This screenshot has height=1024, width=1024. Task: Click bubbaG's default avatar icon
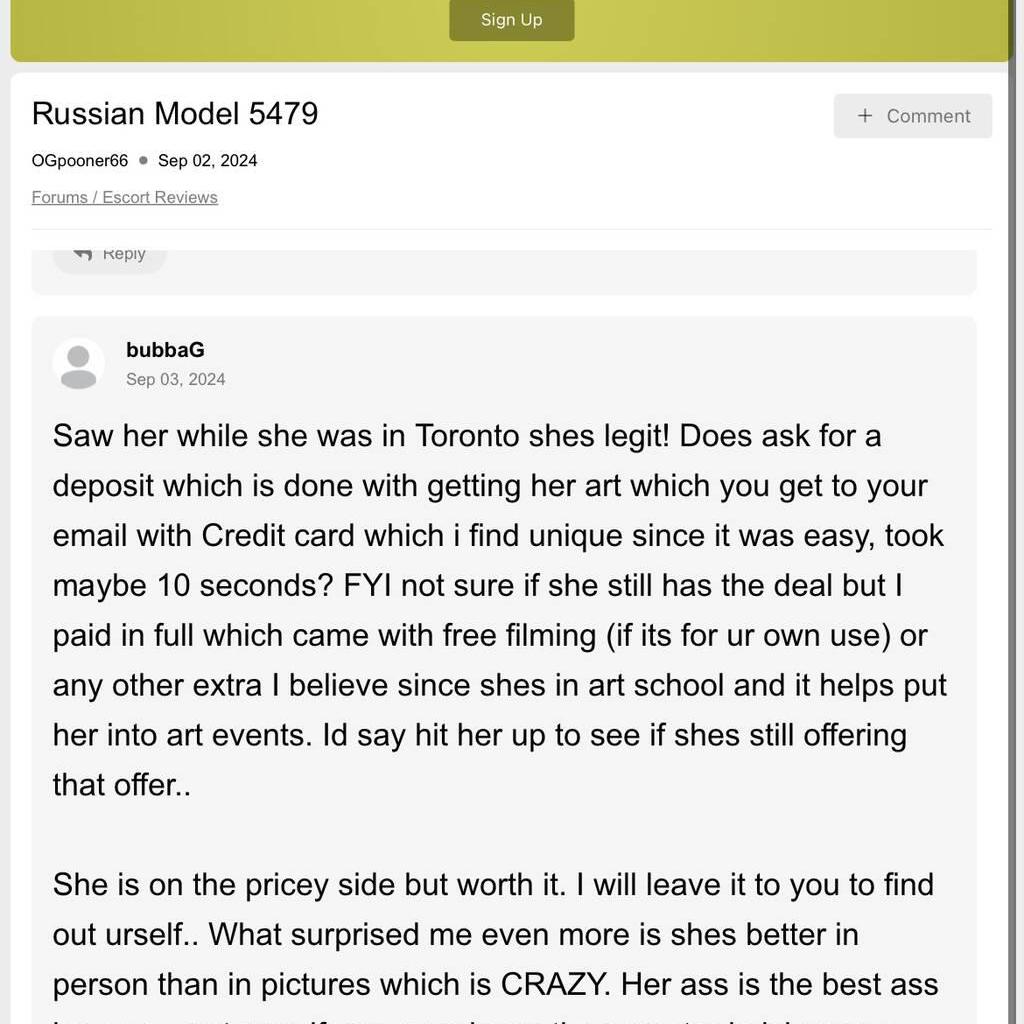[78, 363]
